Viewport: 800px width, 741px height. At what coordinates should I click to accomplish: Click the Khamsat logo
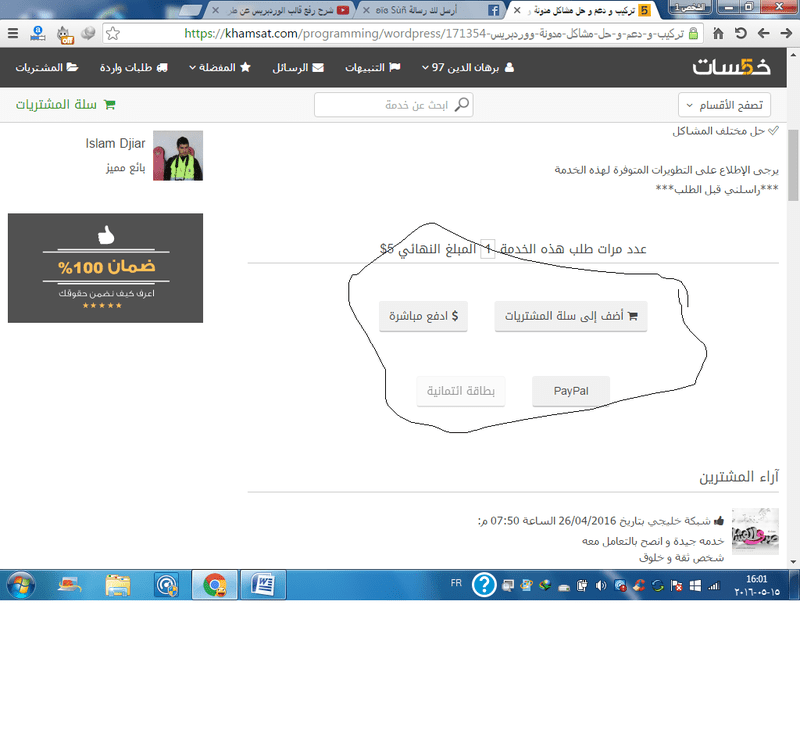click(731, 67)
